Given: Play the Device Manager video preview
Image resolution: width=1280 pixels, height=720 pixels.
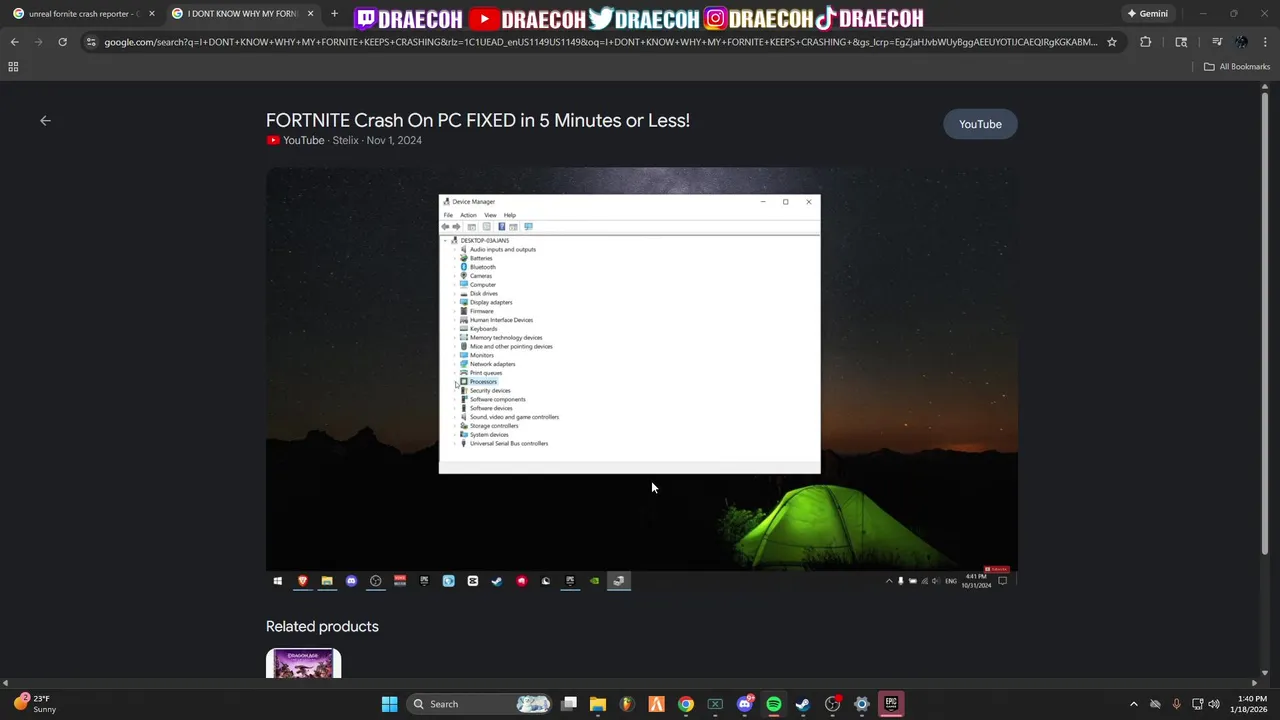Looking at the screenshot, I should (x=642, y=378).
